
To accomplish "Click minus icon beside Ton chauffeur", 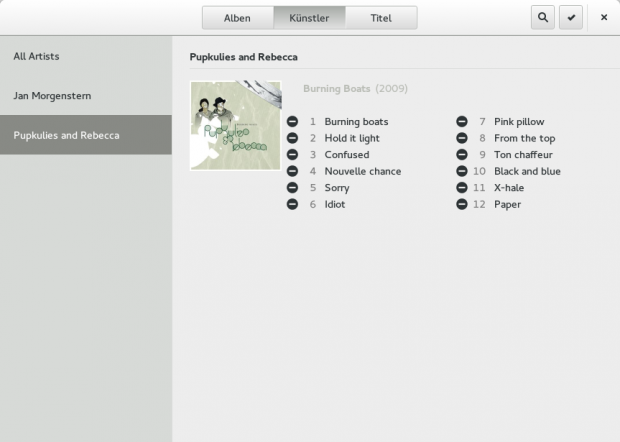I will [462, 155].
